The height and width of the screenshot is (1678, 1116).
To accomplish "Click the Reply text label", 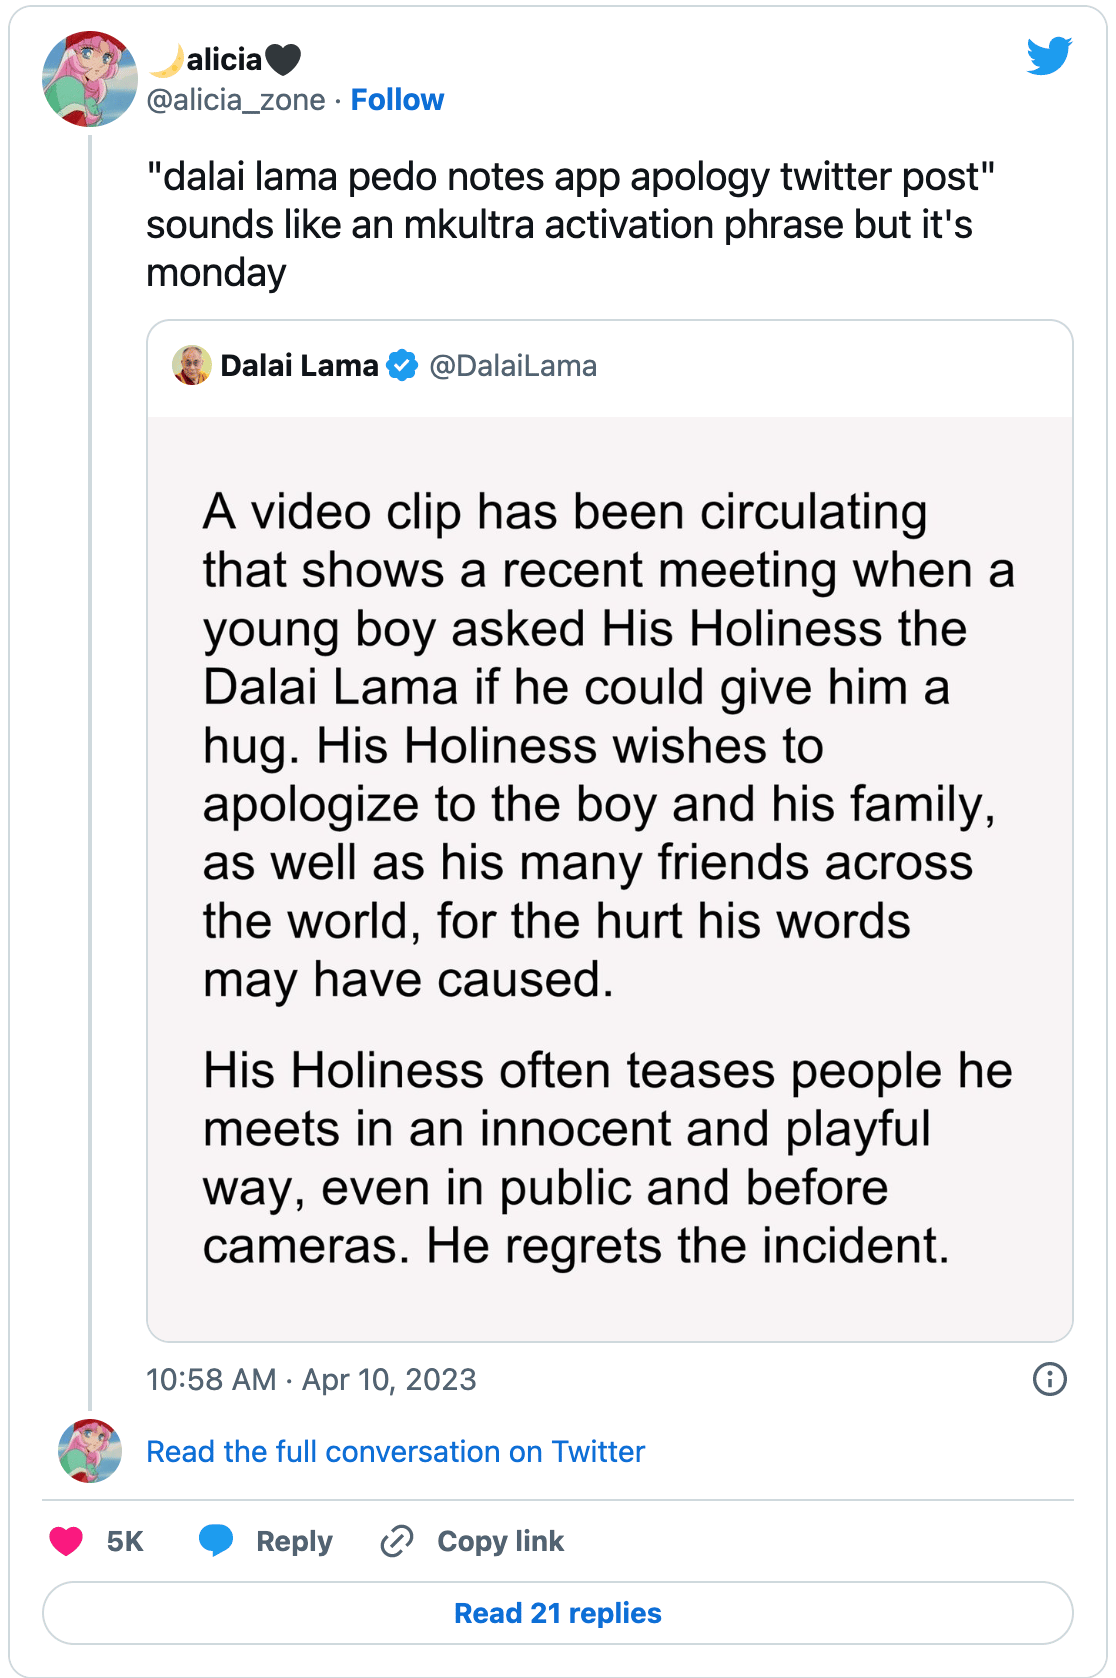I will [x=294, y=1541].
